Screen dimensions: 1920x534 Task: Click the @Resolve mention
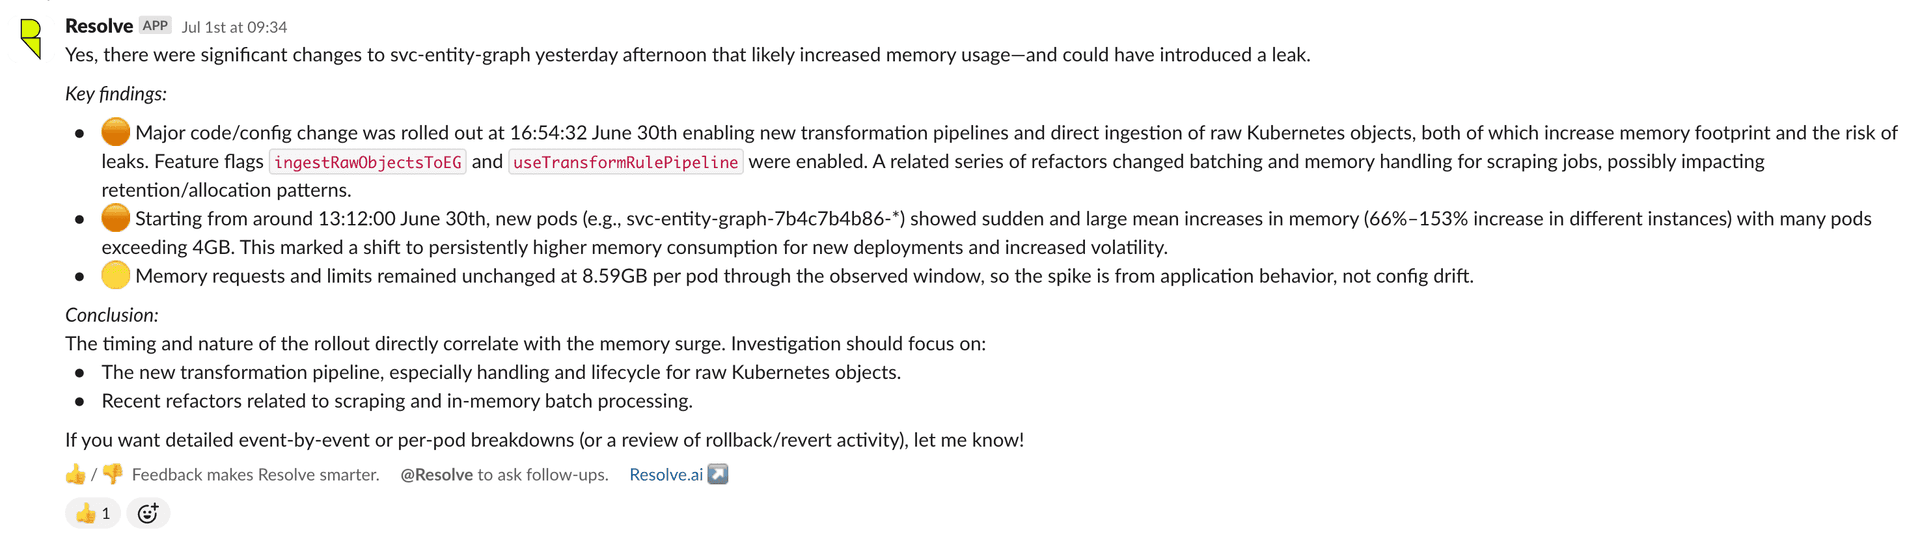[437, 474]
